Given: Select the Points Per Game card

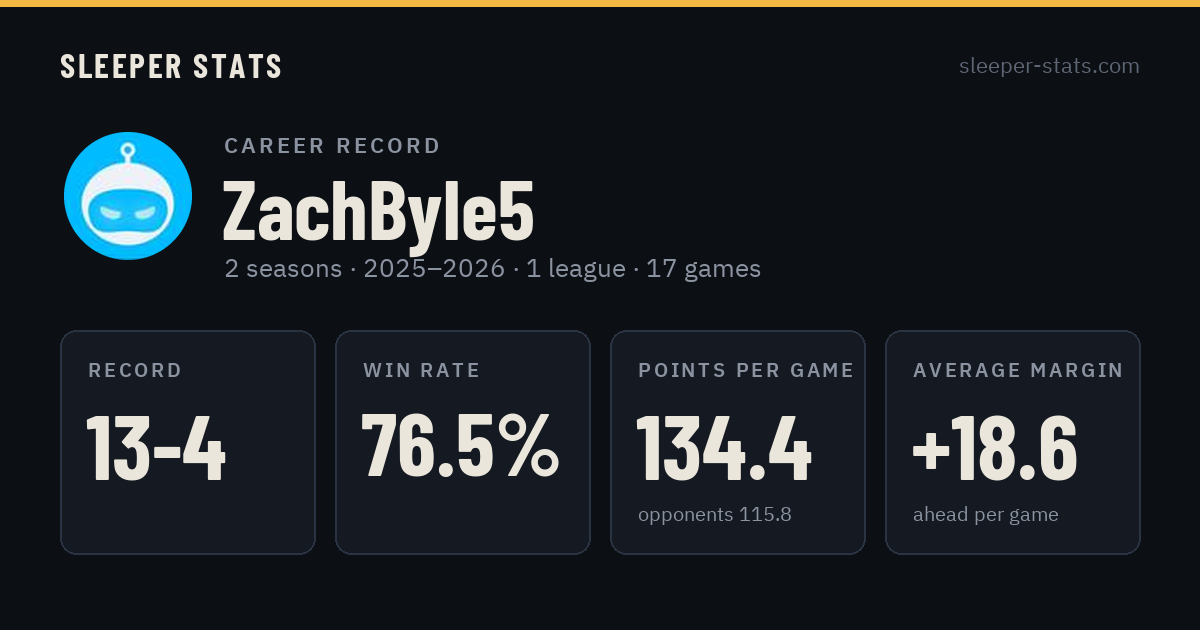Looking at the screenshot, I should point(738,442).
